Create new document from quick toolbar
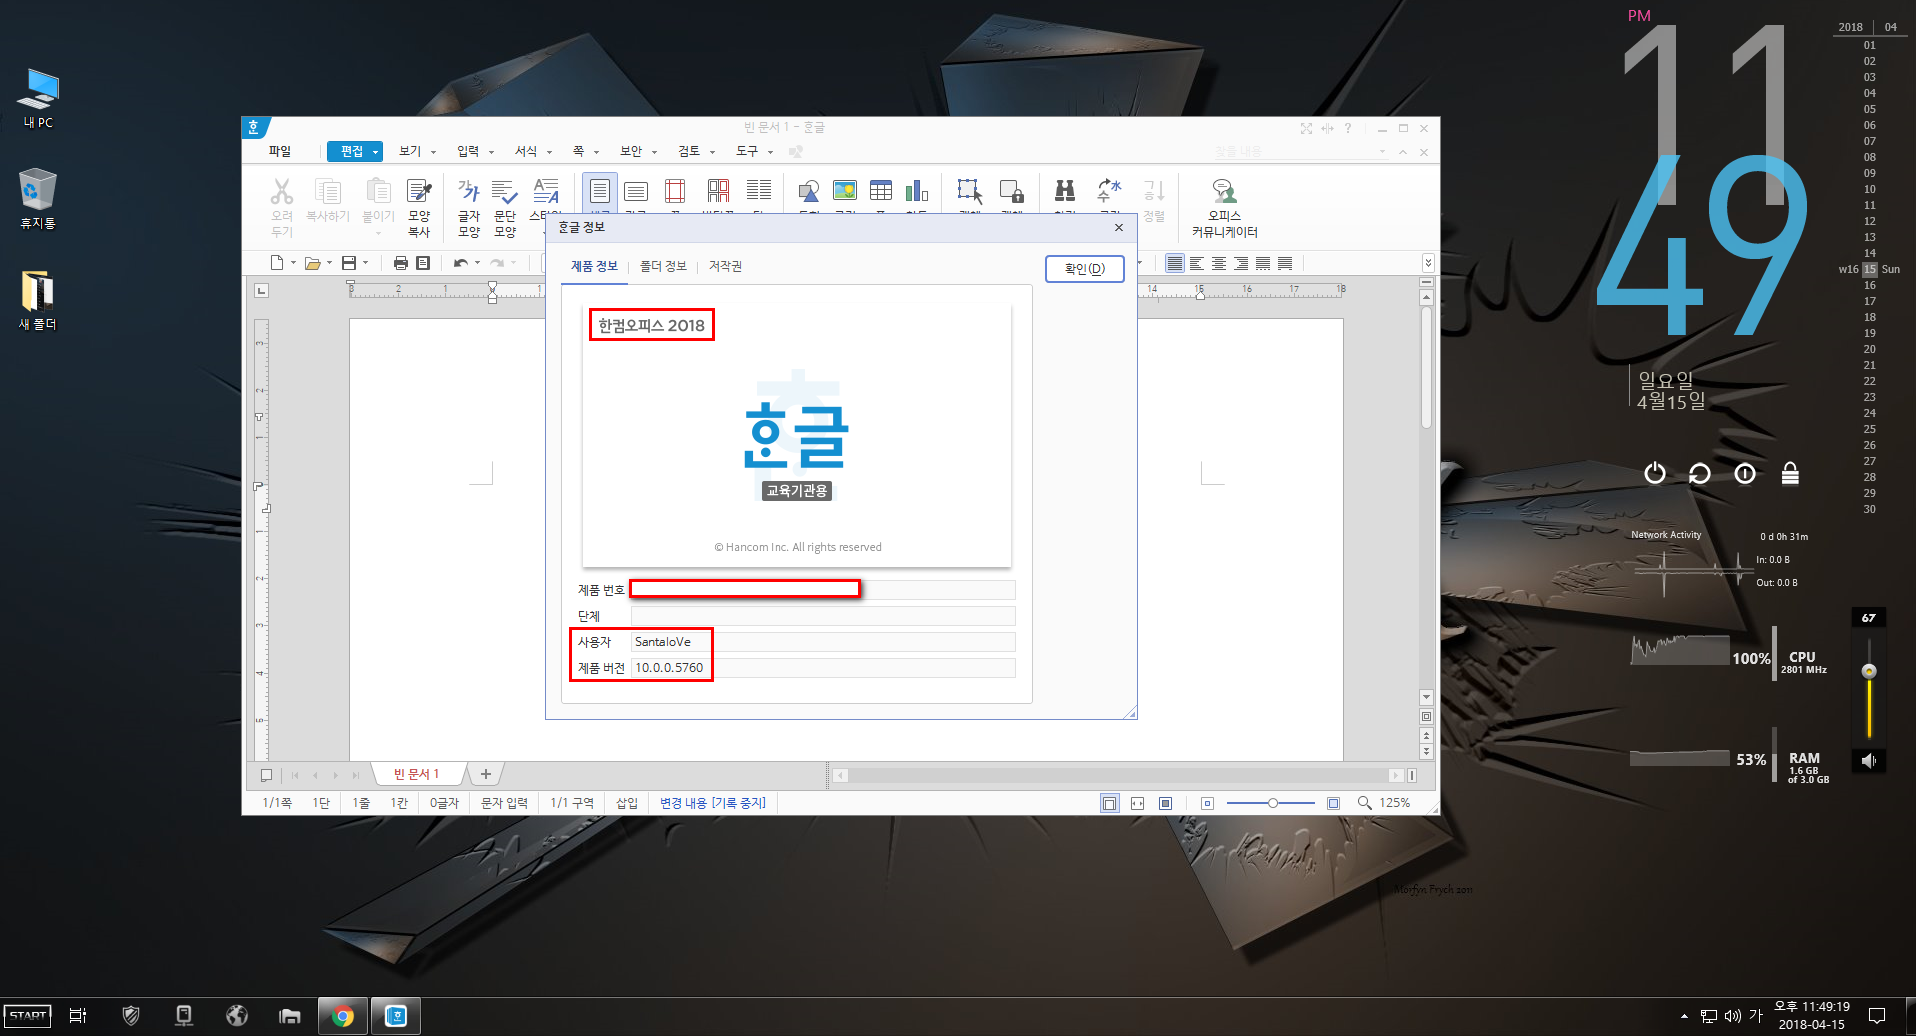The width and height of the screenshot is (1916, 1036). 277,263
